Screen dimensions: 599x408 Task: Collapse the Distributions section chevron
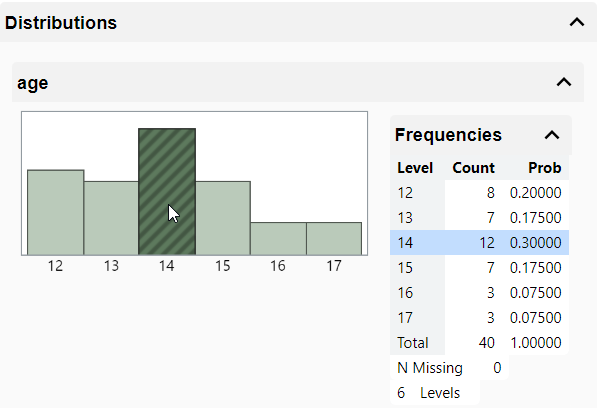pos(577,22)
